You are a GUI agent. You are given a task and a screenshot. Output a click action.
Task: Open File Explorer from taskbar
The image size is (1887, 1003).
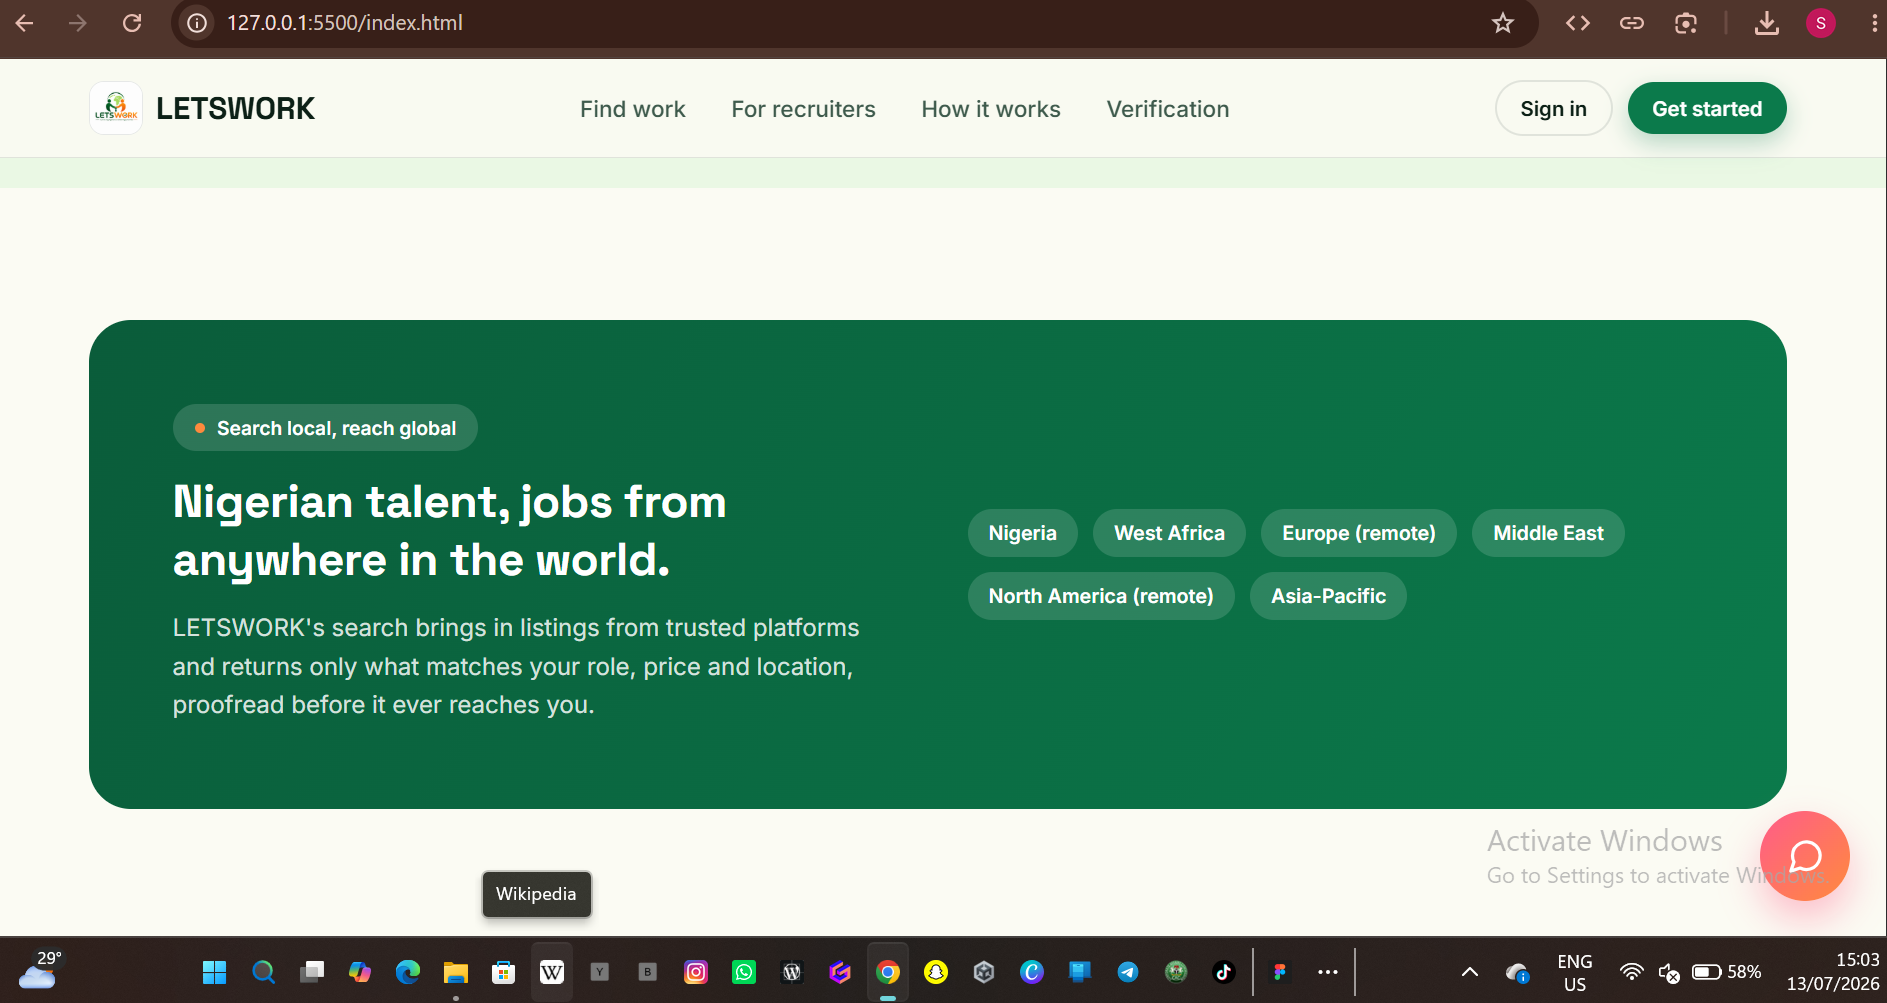click(x=456, y=972)
